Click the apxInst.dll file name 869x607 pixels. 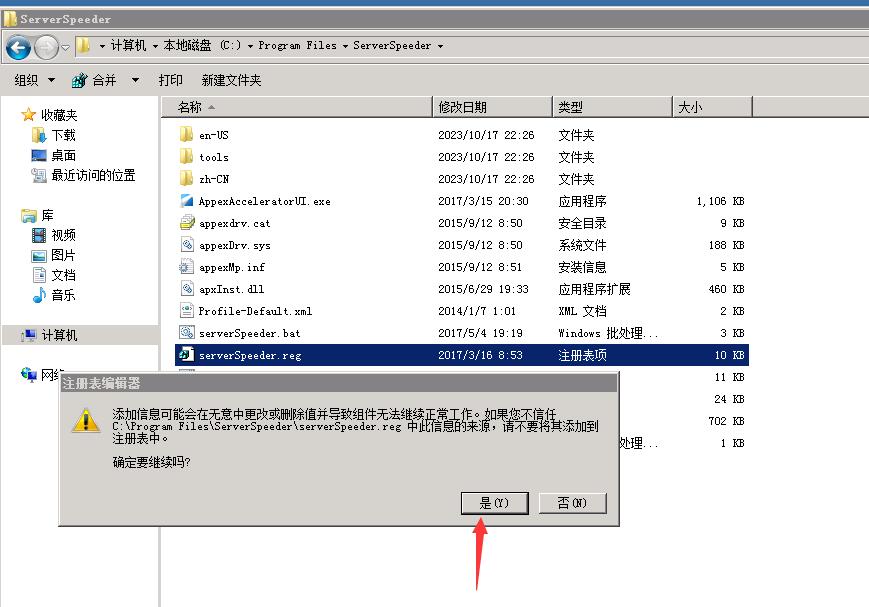pyautogui.click(x=232, y=289)
